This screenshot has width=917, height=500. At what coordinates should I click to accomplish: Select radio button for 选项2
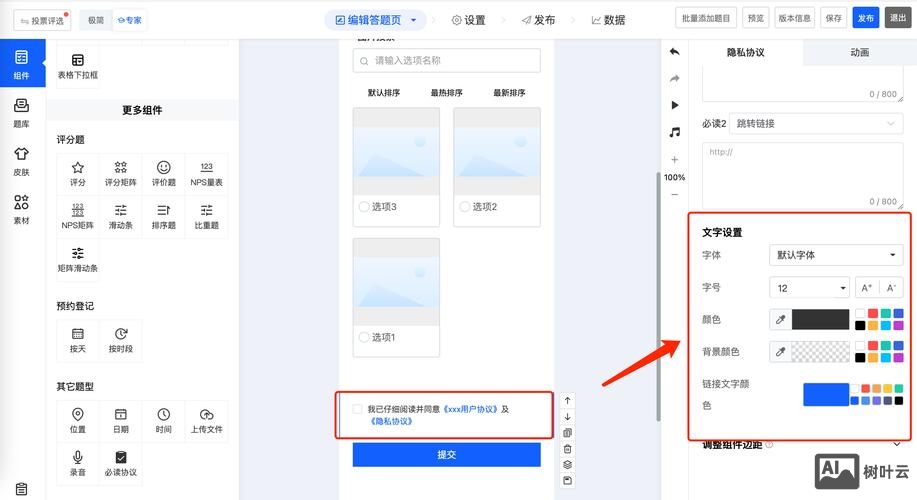(x=465, y=206)
